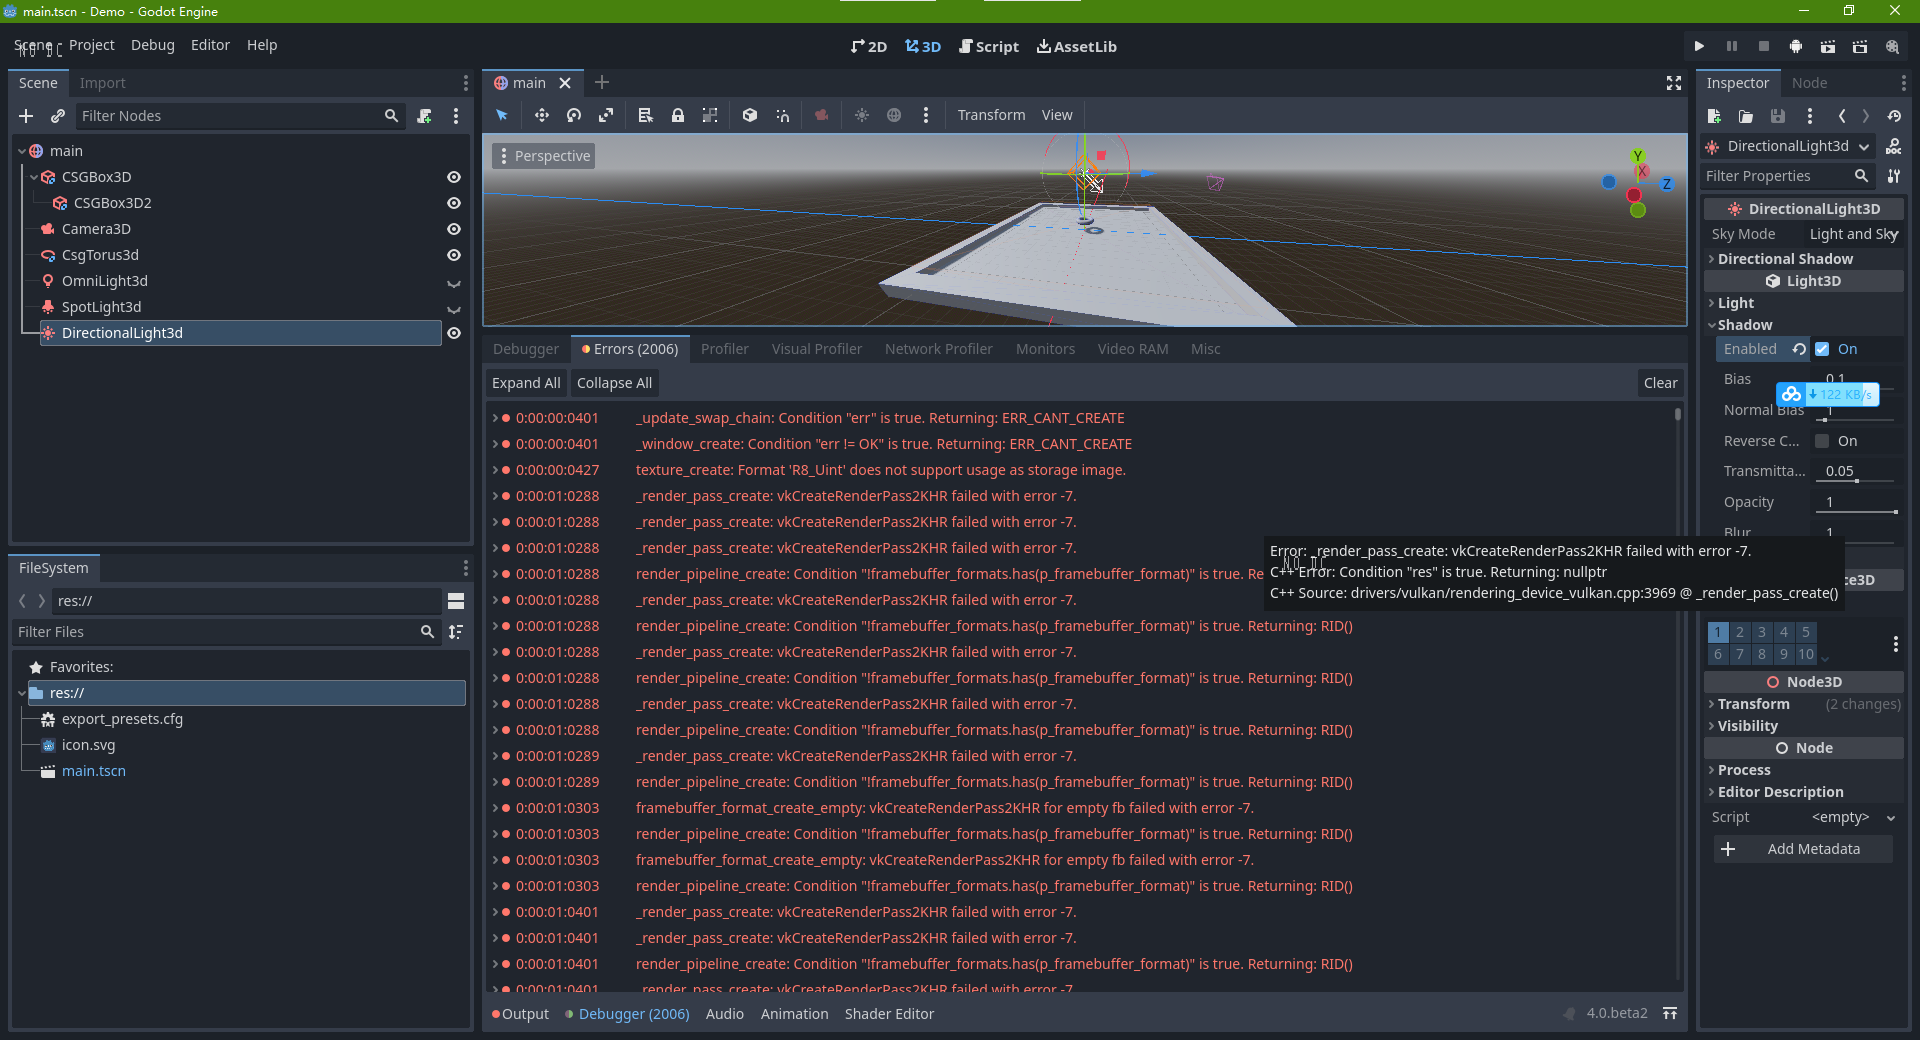Create a new resource in the Inspector
This screenshot has width=1920, height=1040.
pos(1714,116)
